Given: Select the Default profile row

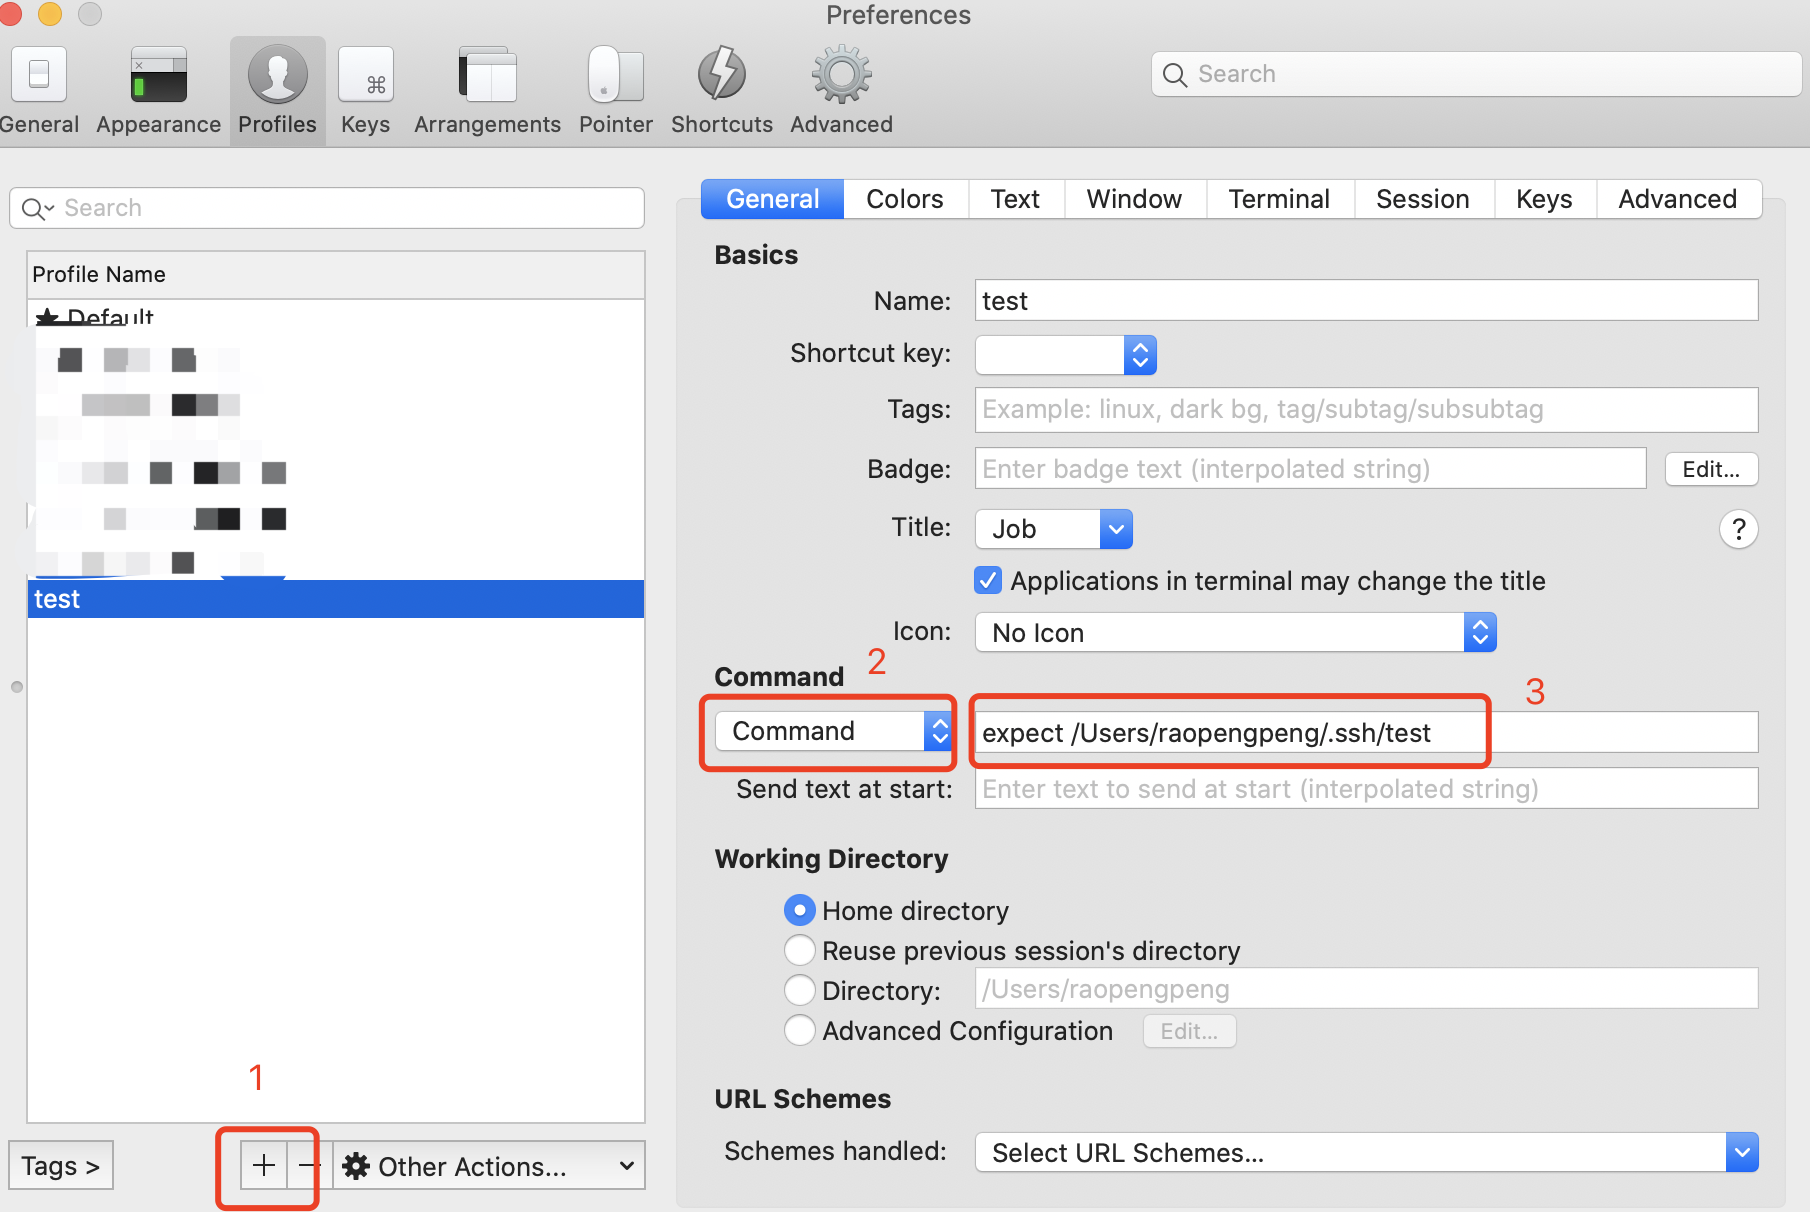Looking at the screenshot, I should [336, 315].
